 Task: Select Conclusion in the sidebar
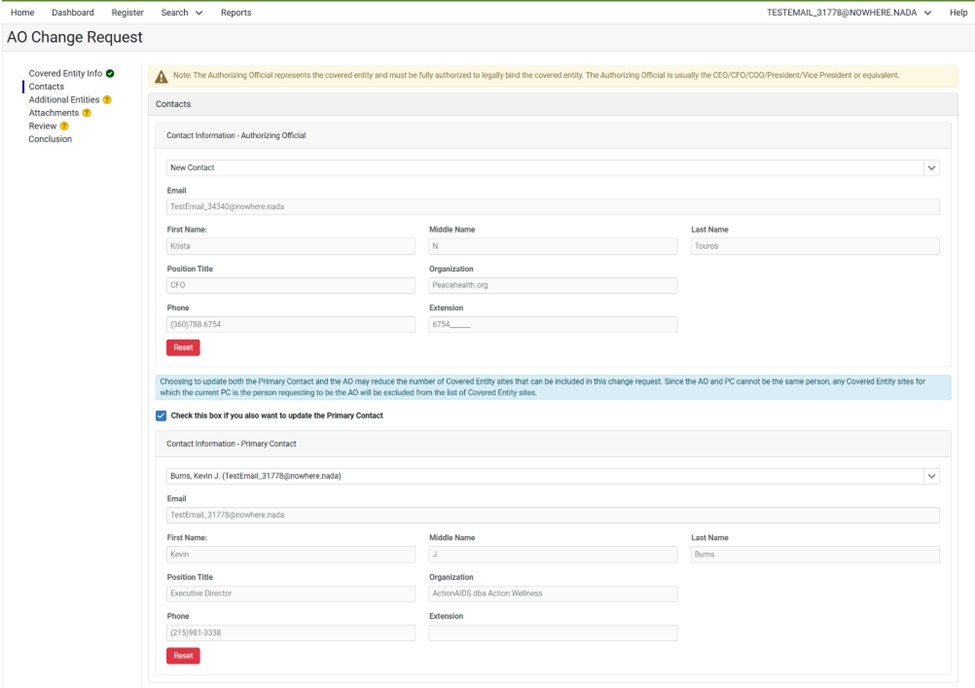tap(50, 139)
